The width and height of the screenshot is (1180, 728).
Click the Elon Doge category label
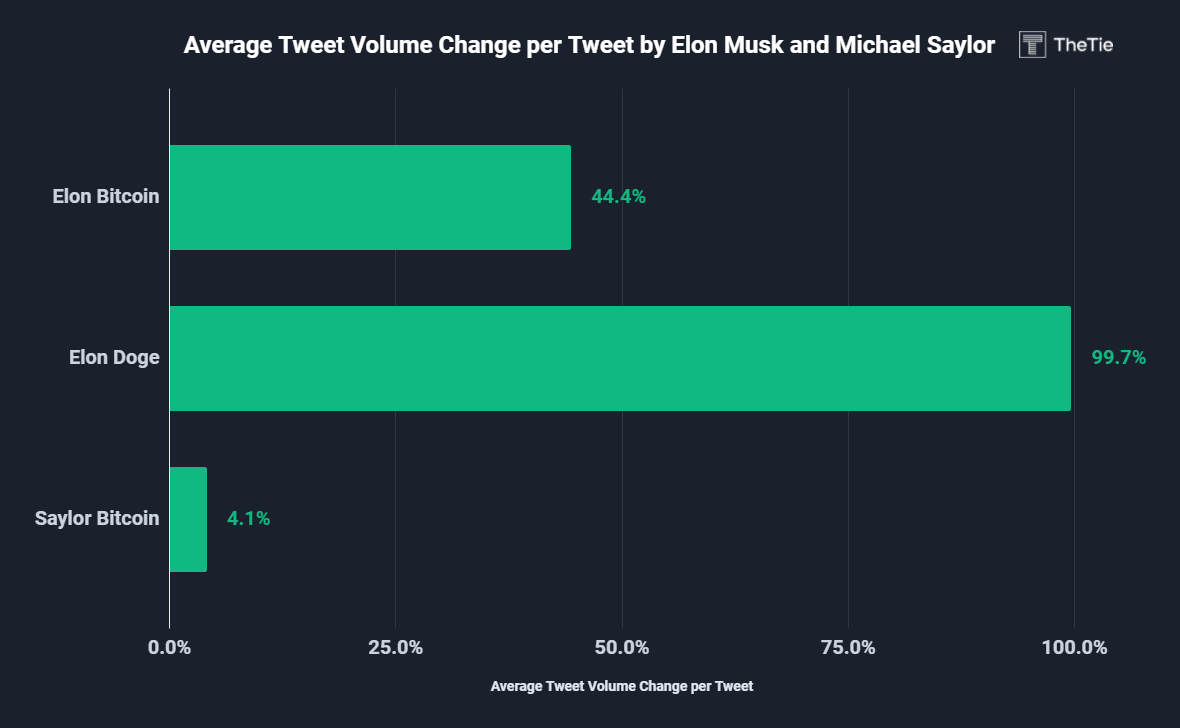[x=114, y=358]
